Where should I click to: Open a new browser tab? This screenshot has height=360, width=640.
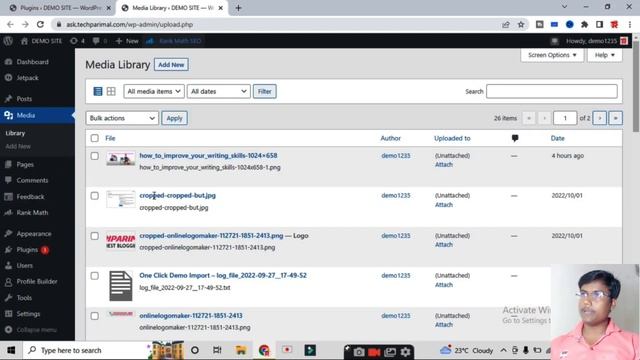pos(238,8)
